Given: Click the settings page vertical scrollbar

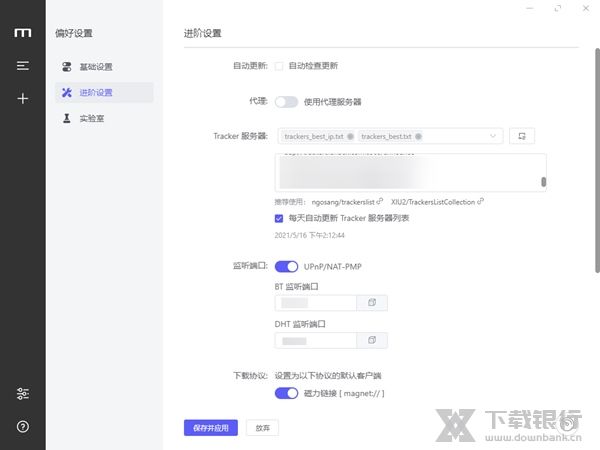Looking at the screenshot, I should [x=597, y=161].
